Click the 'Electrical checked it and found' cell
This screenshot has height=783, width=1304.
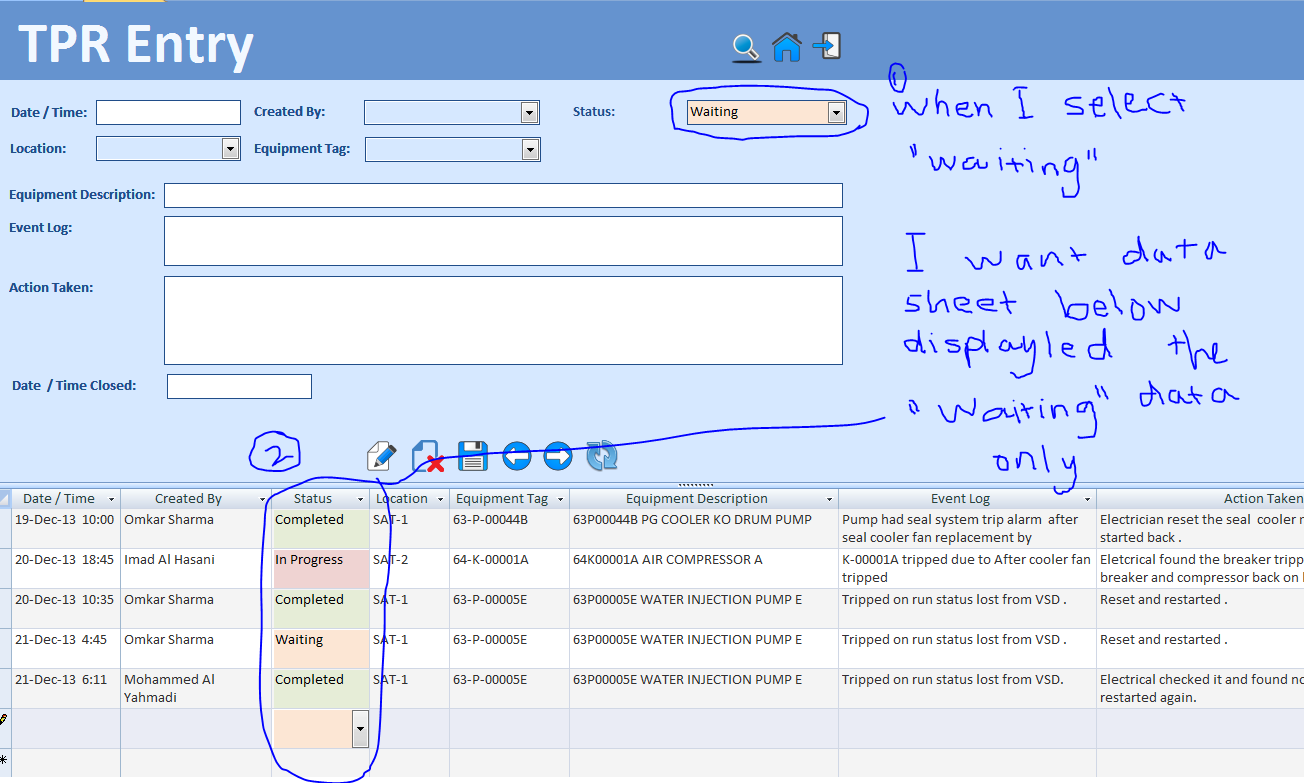pos(1200,689)
